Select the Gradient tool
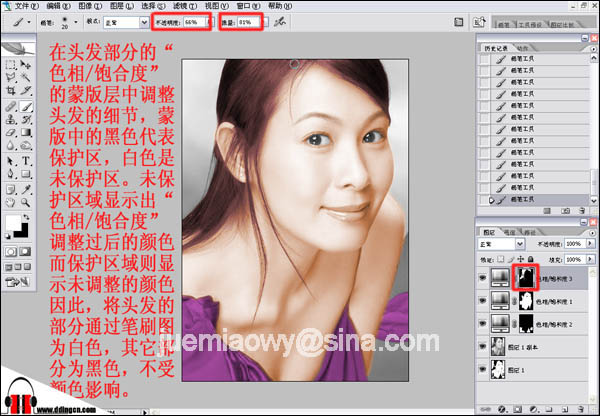 (26, 133)
